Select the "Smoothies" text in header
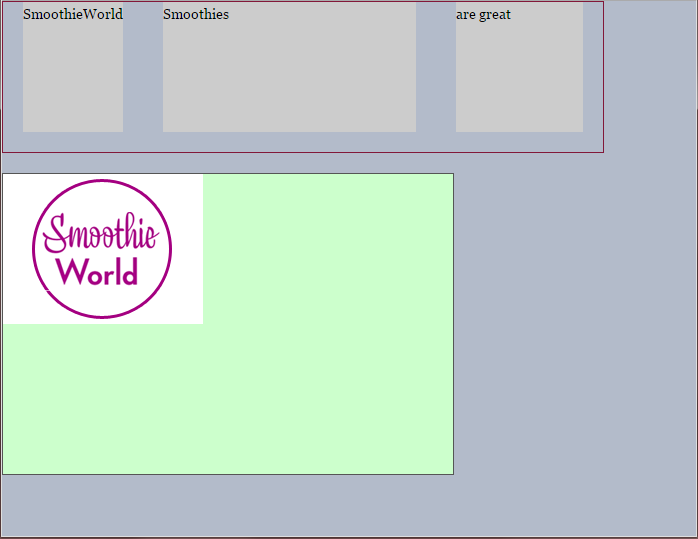The height and width of the screenshot is (539, 698). click(x=196, y=15)
